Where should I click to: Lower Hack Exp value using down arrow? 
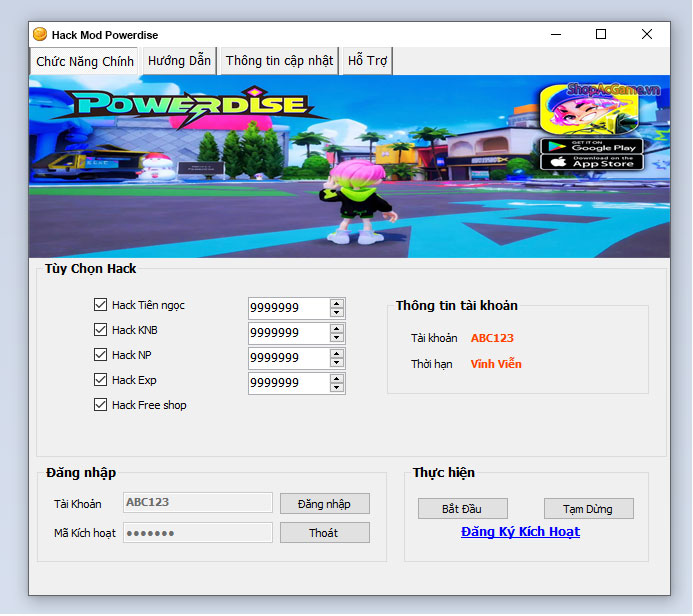pyautogui.click(x=337, y=388)
